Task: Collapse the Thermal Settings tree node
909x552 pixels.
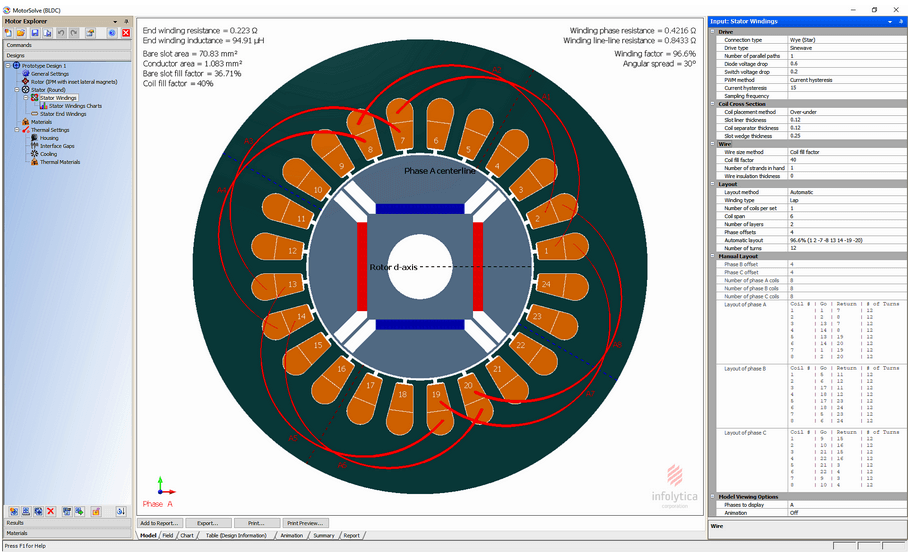Action: 17,130
